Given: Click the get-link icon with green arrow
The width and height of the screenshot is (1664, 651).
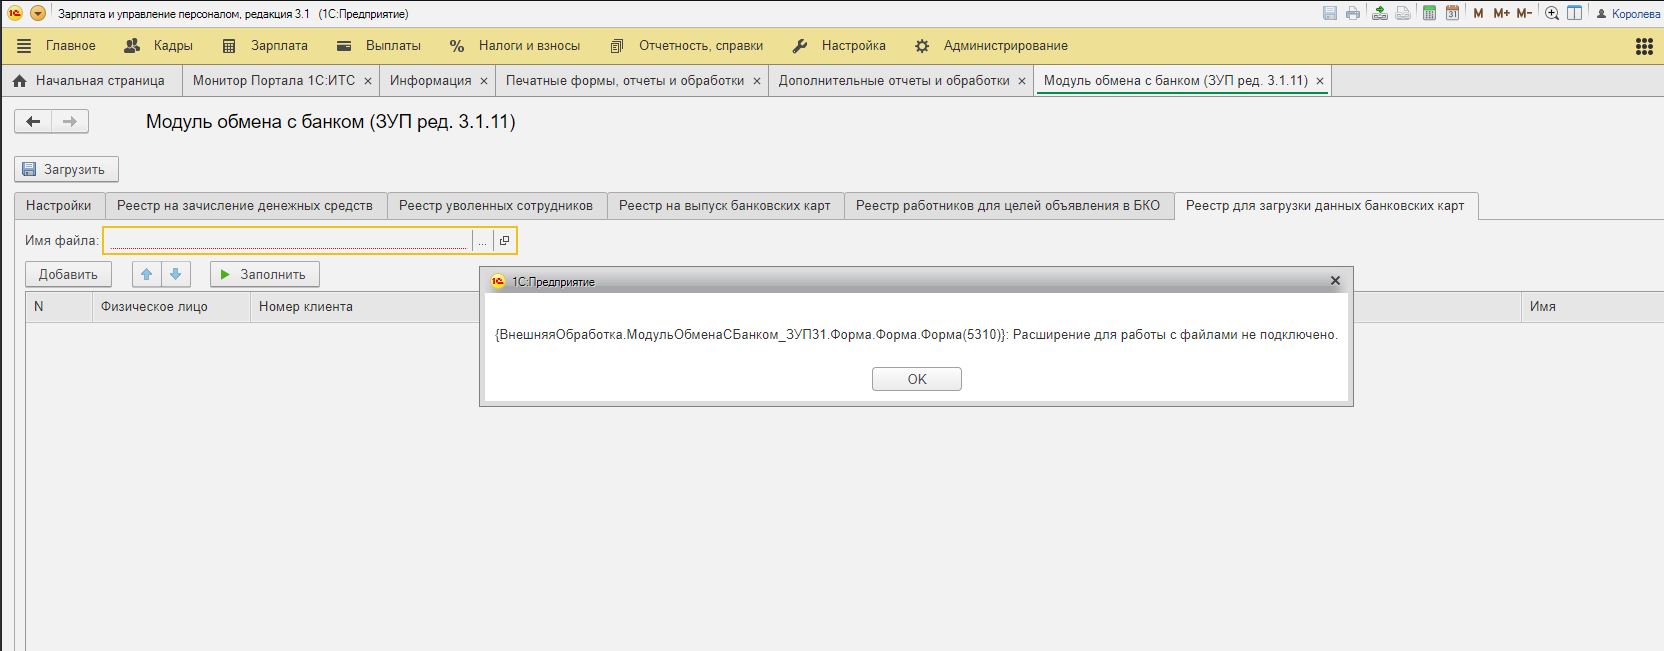Looking at the screenshot, I should (1380, 13).
